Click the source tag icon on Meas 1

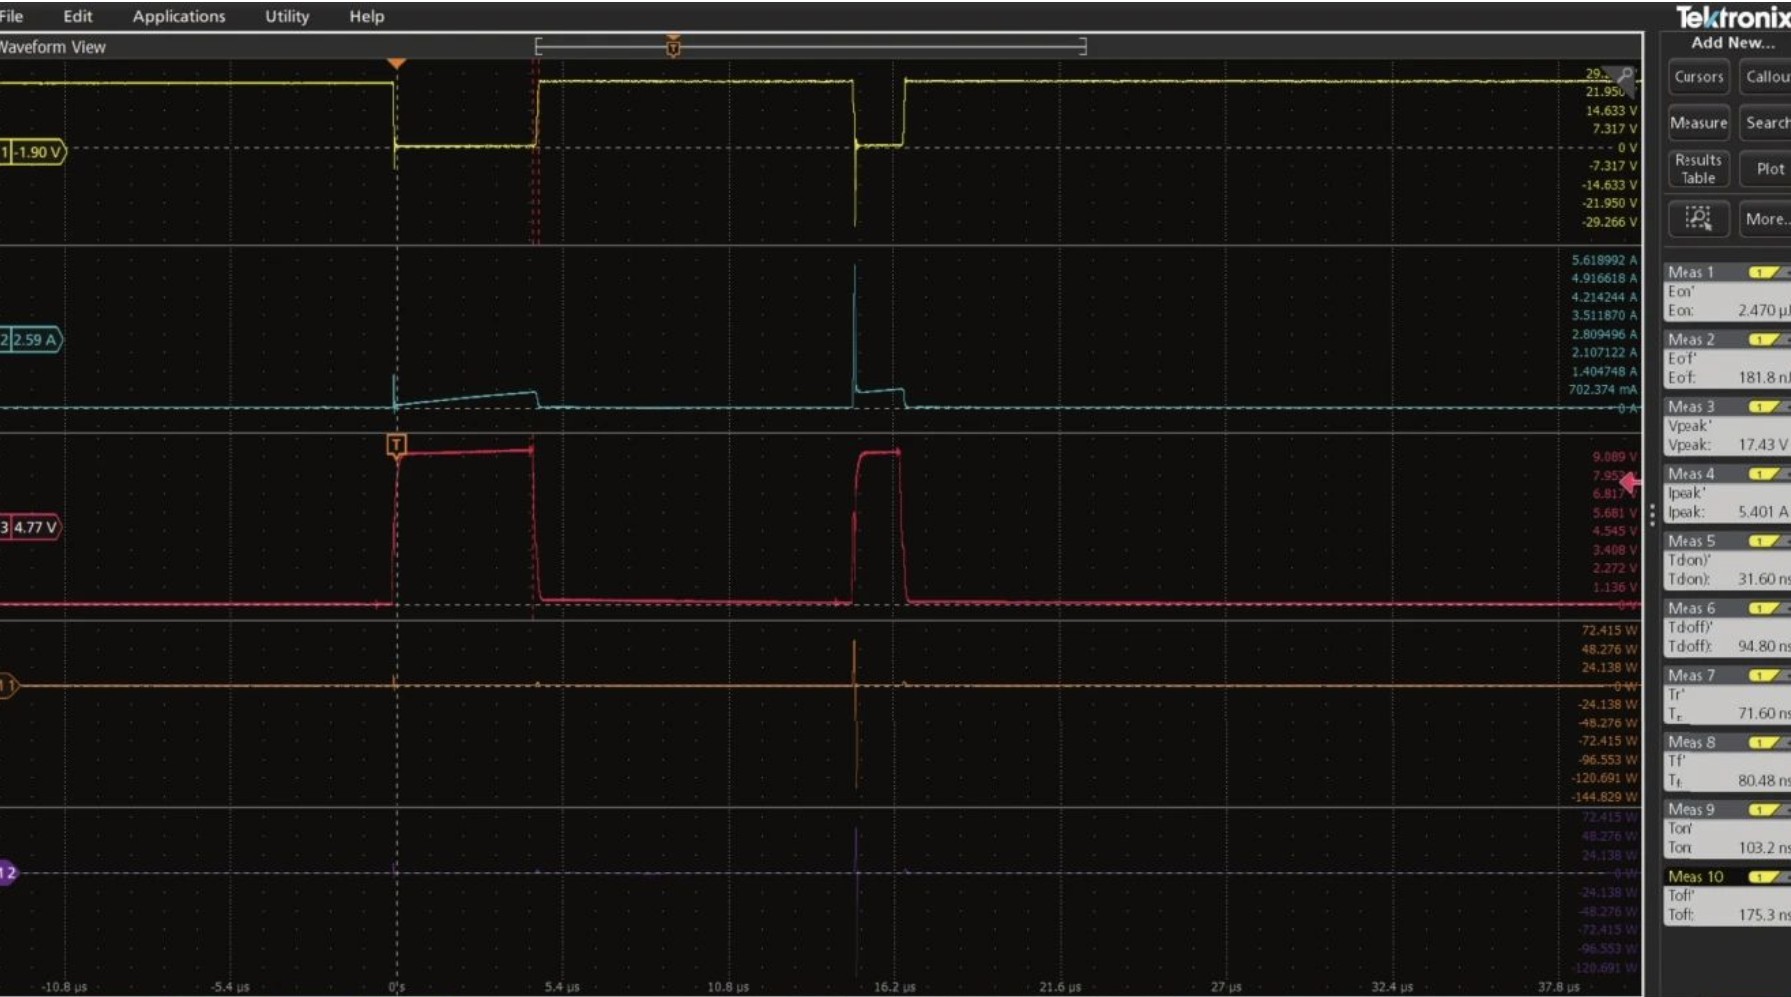[x=1765, y=272]
